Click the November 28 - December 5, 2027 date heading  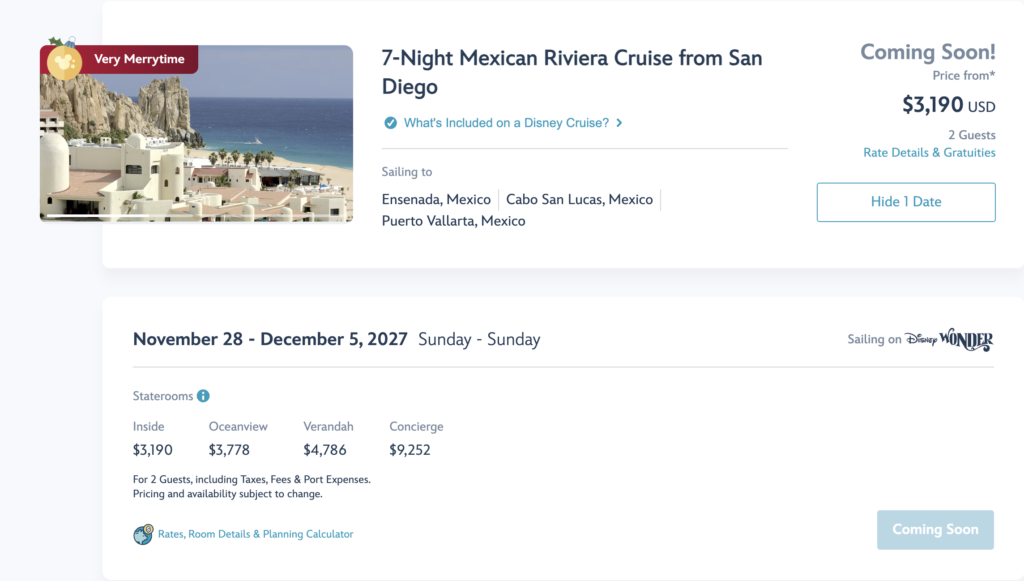coord(270,339)
